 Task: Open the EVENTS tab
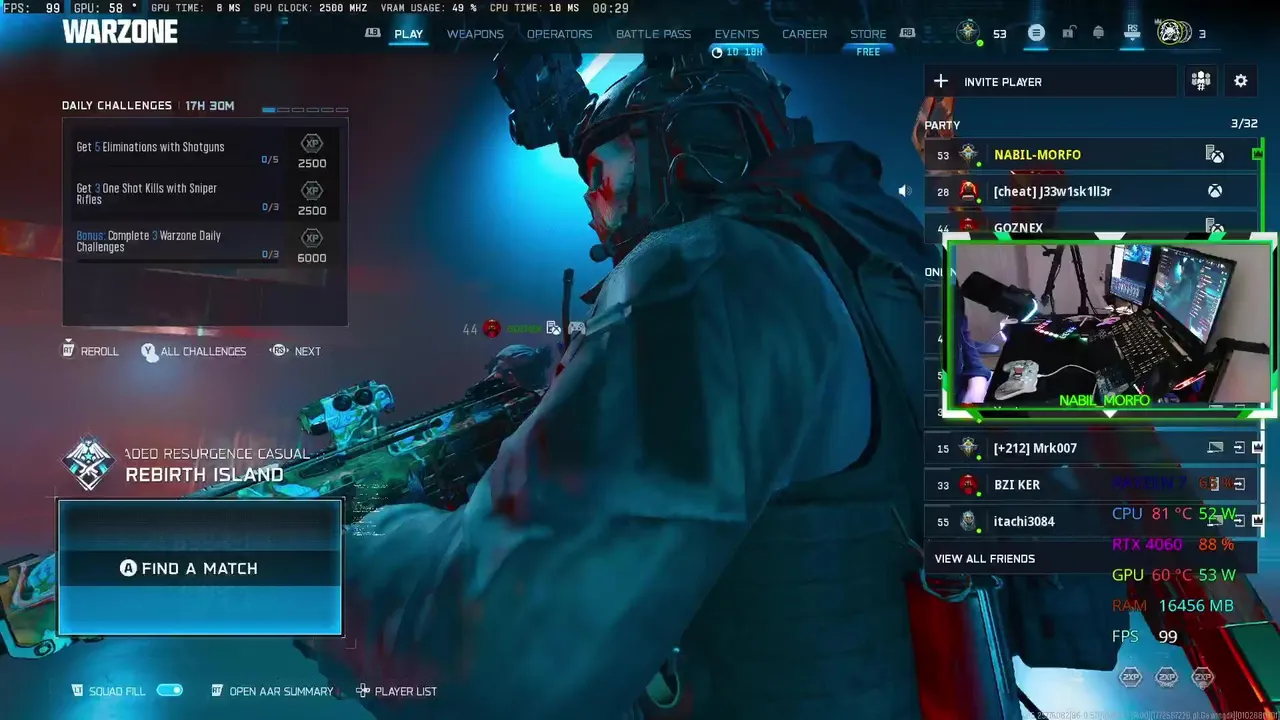[736, 34]
